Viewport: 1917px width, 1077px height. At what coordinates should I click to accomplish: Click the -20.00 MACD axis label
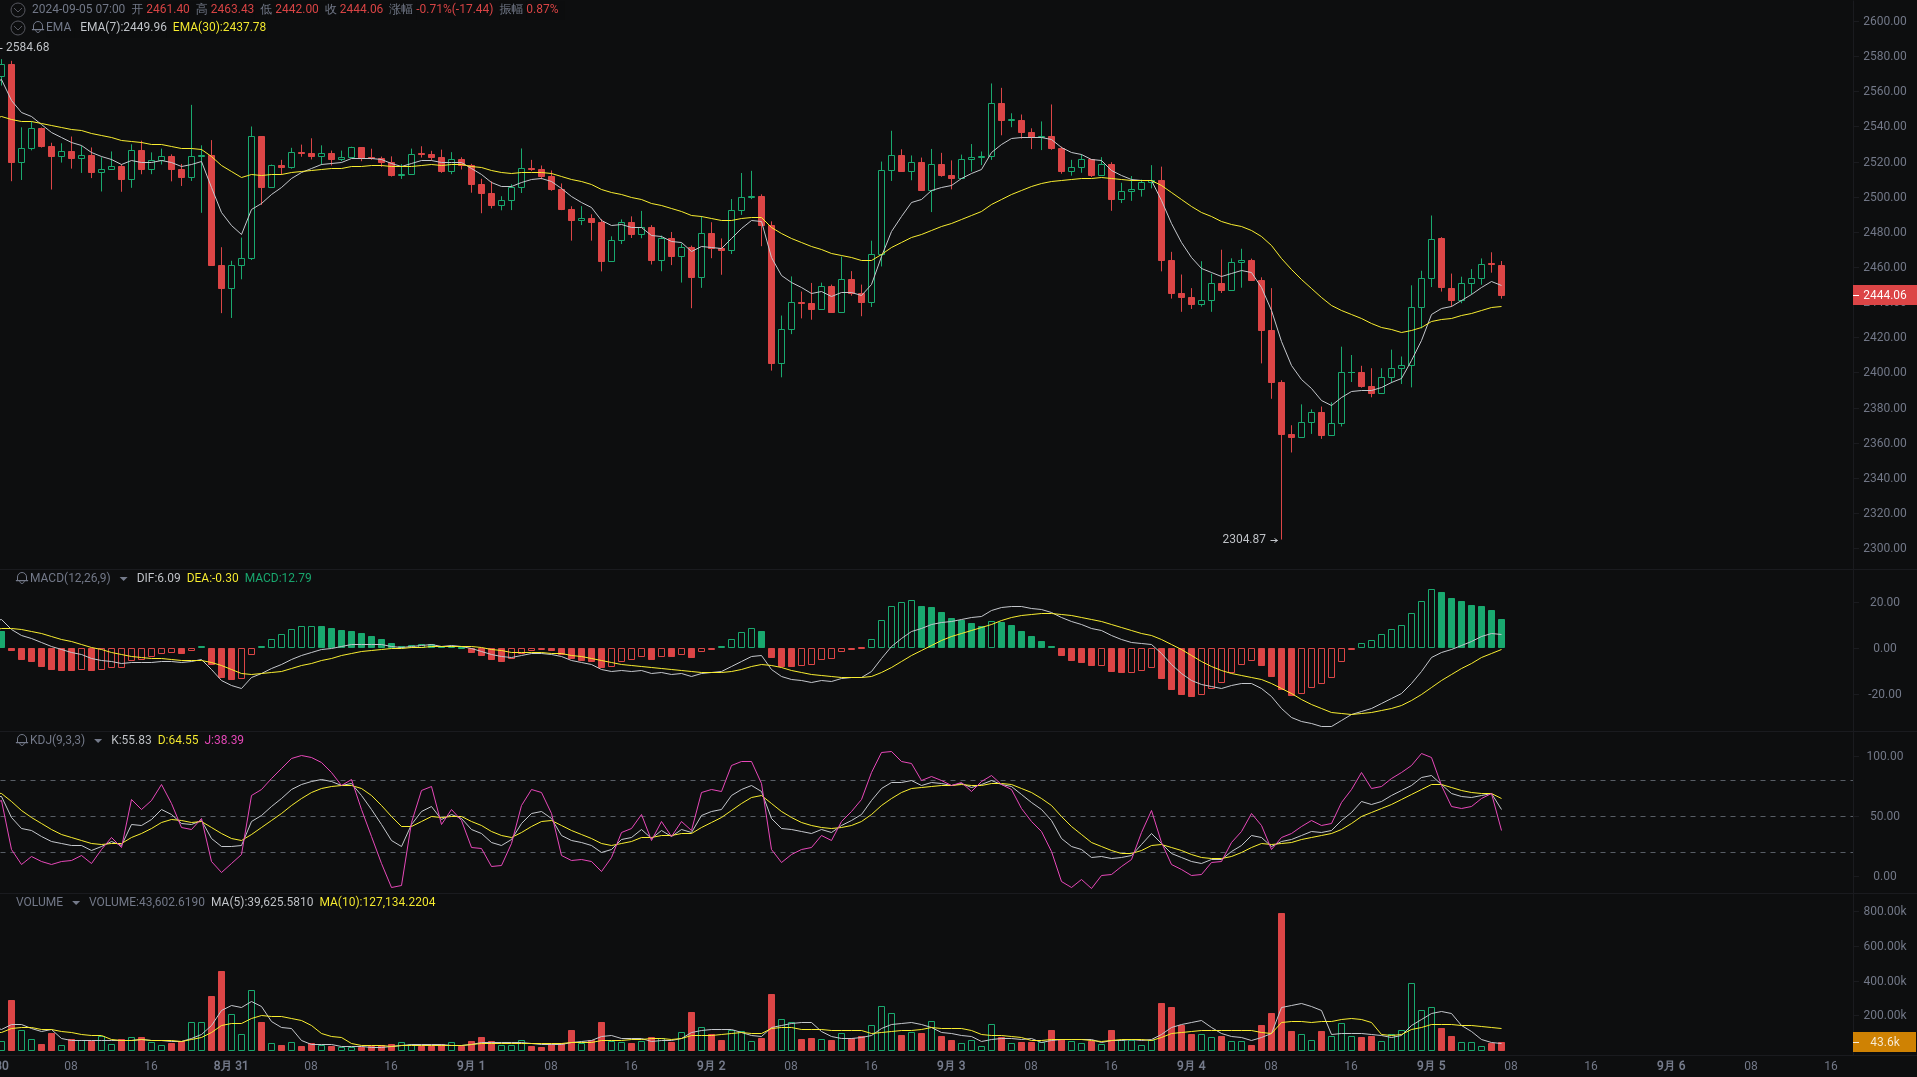1884,694
